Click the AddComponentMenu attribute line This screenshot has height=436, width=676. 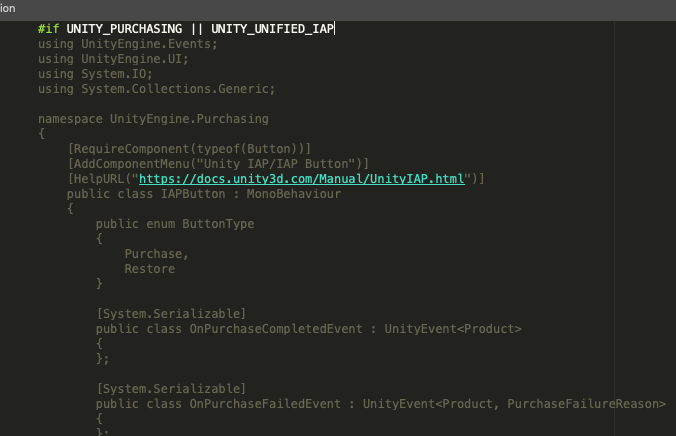[218, 164]
